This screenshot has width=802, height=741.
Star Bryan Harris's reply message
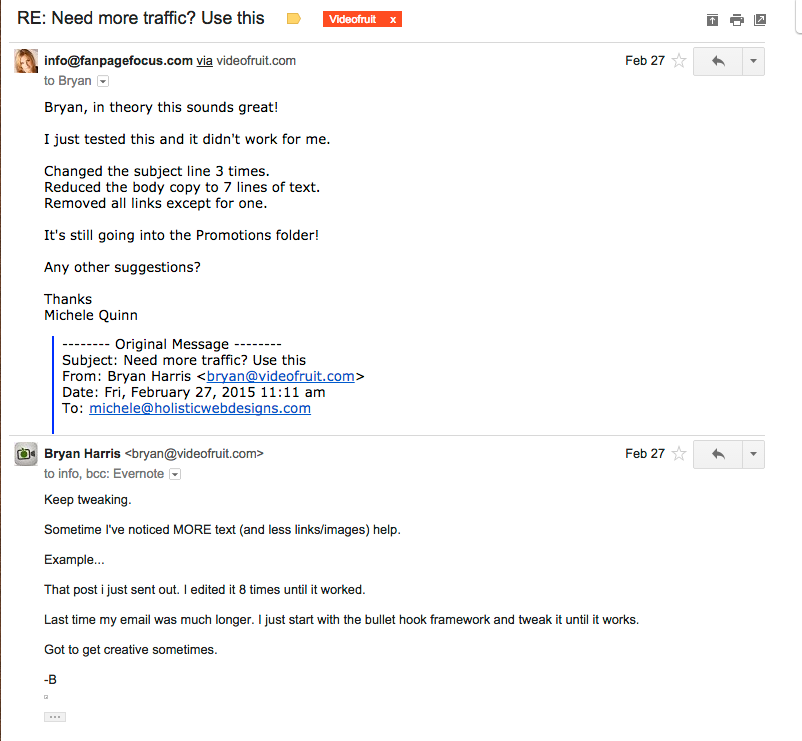click(x=679, y=454)
